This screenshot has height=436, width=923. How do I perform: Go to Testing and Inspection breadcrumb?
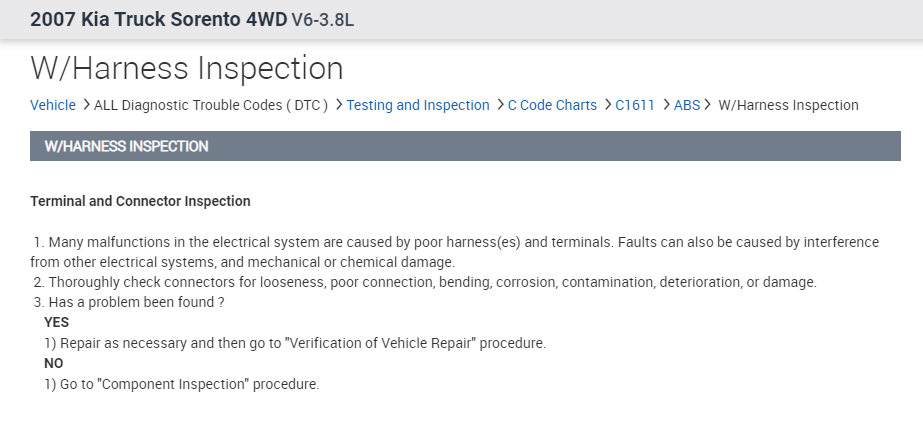[x=418, y=105]
